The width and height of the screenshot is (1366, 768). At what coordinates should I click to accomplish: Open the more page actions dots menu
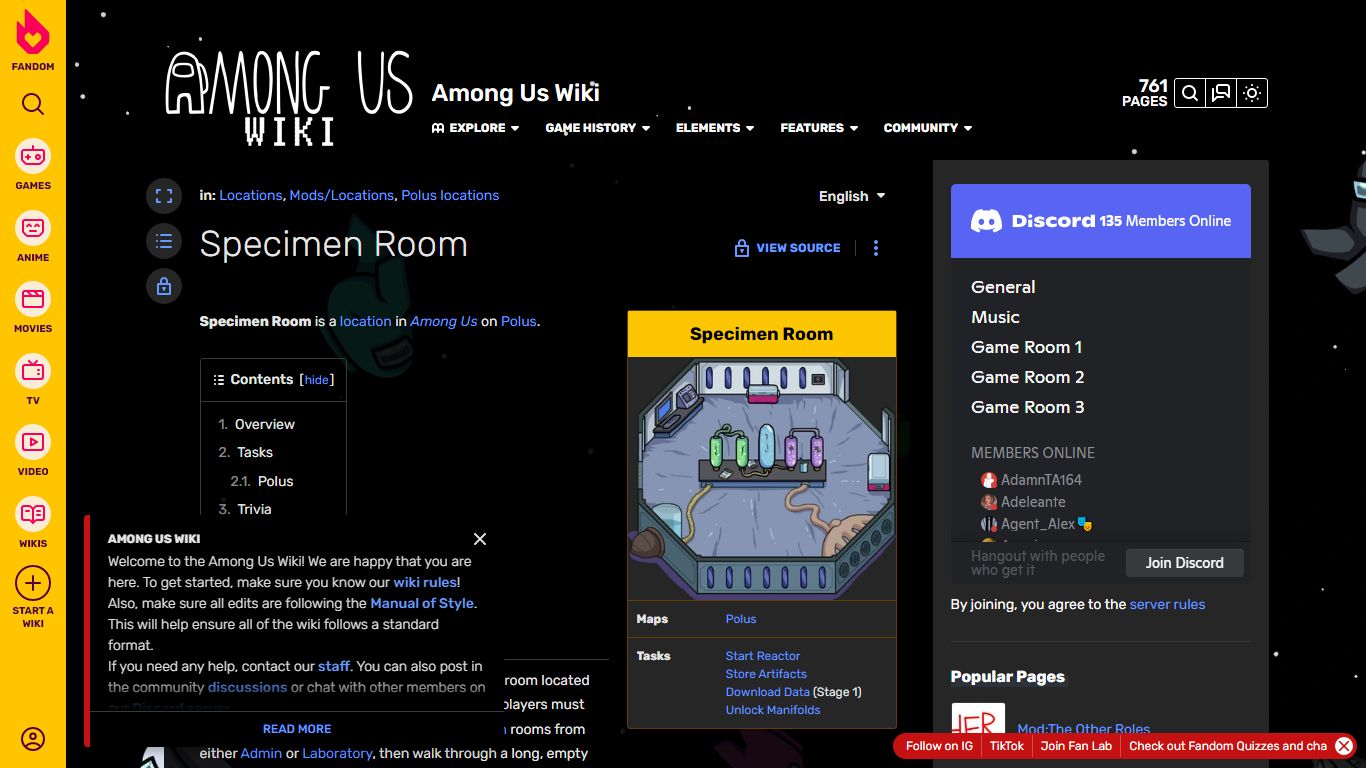click(x=876, y=248)
